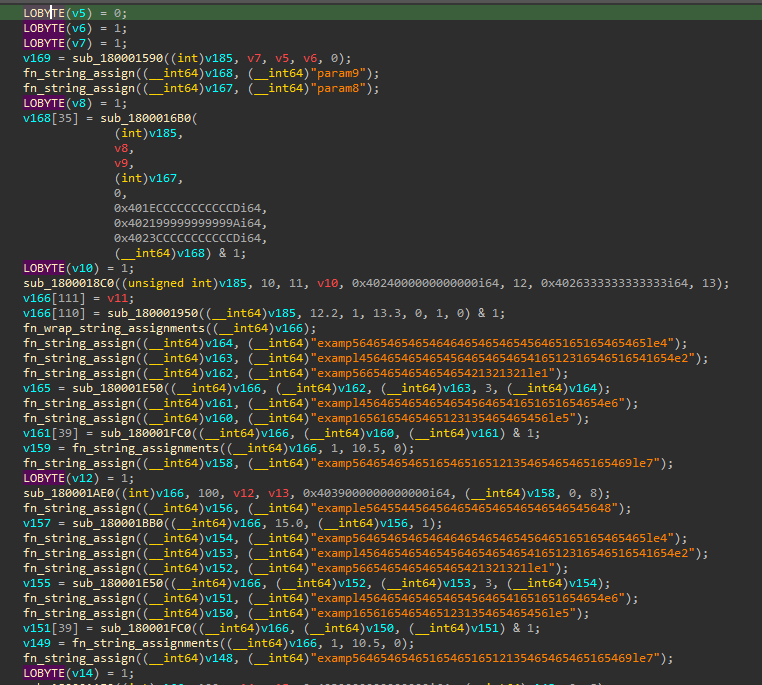Screen dimensions: 762x685
Task: Click the highlighted LOBYTE(v5) = 0 line
Action: point(381,13)
